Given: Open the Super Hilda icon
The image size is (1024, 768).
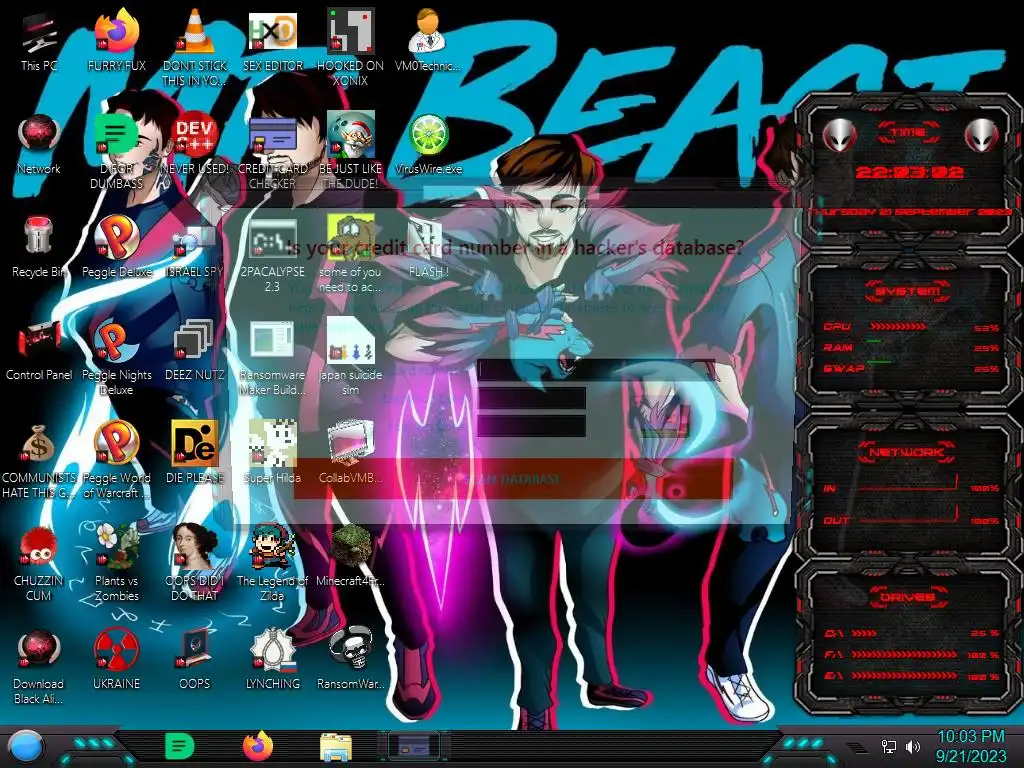Looking at the screenshot, I should tap(272, 452).
